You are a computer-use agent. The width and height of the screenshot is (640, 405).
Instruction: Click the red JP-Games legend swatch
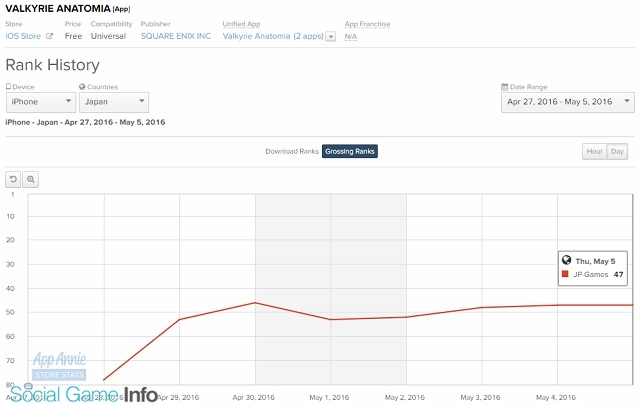(x=565, y=274)
